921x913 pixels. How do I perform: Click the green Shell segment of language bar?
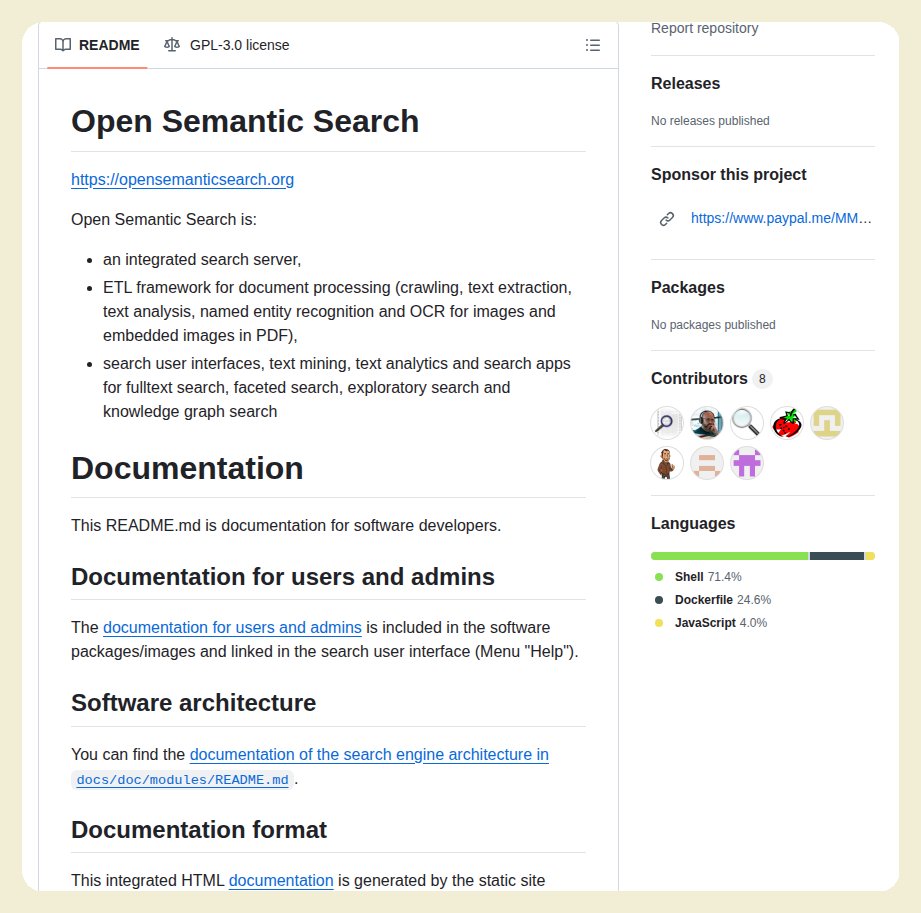point(730,556)
